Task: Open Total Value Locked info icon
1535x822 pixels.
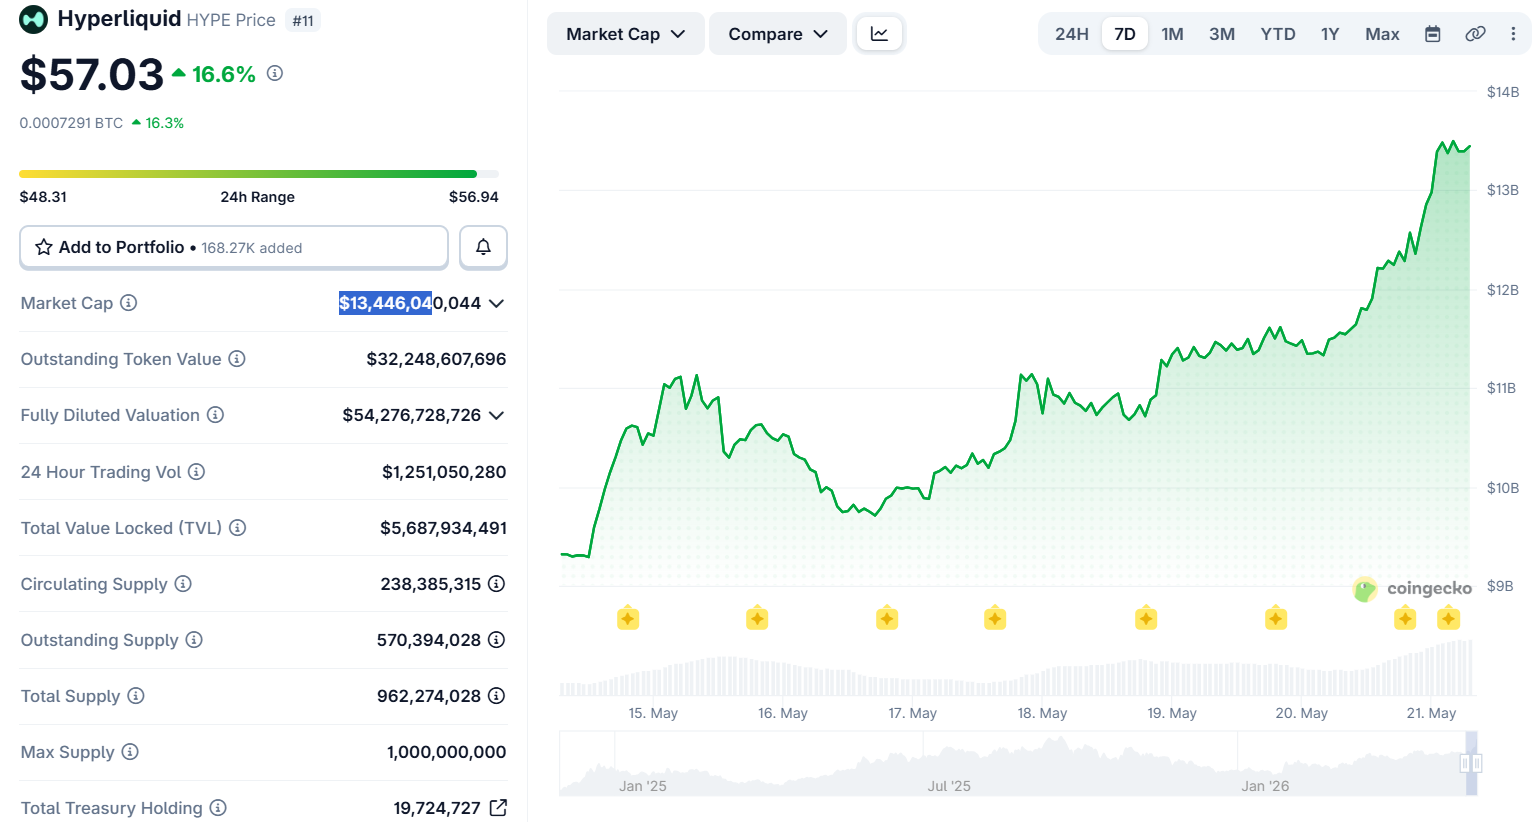Action: click(x=238, y=527)
